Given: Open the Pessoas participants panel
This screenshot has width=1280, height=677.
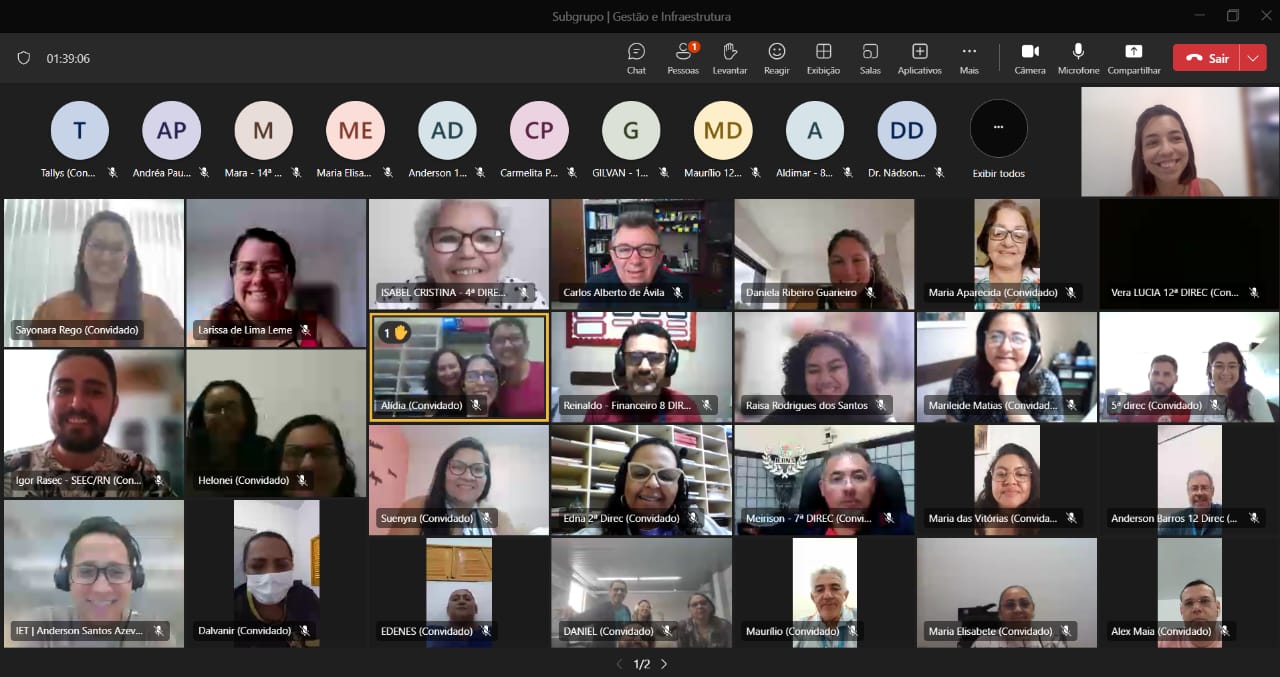Looking at the screenshot, I should coord(683,58).
